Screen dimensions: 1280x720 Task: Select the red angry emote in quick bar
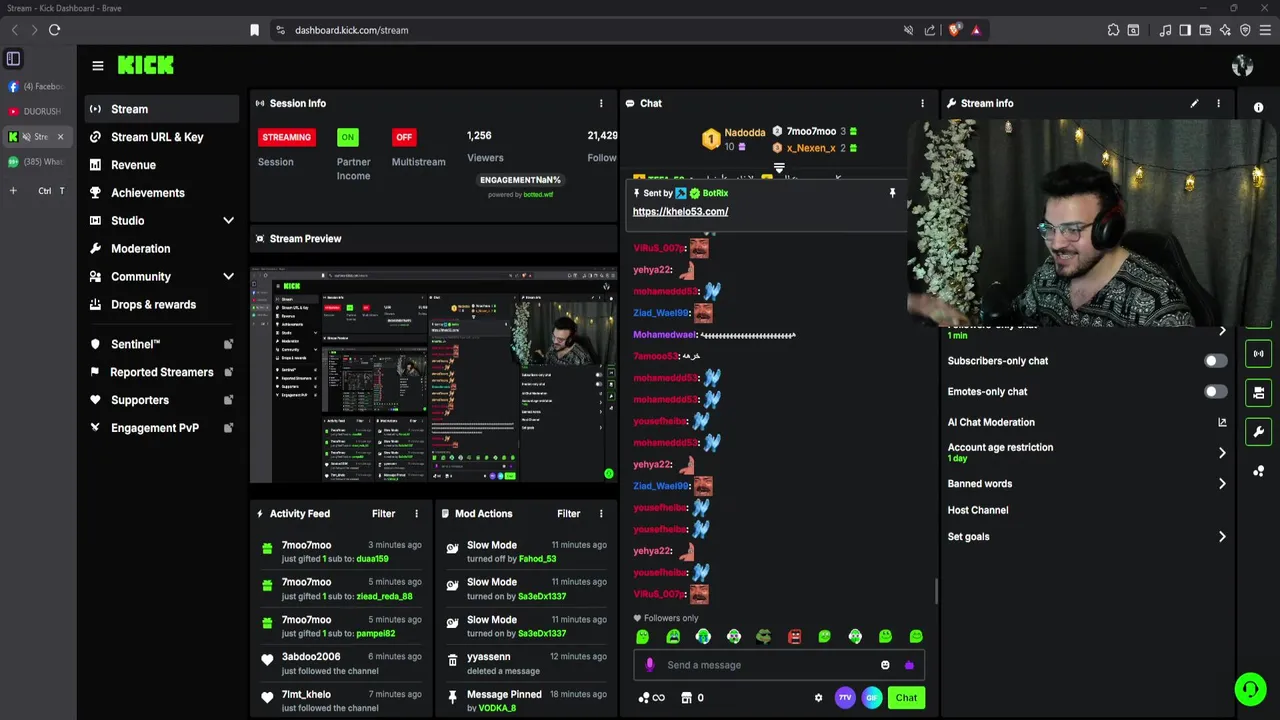[x=794, y=636]
